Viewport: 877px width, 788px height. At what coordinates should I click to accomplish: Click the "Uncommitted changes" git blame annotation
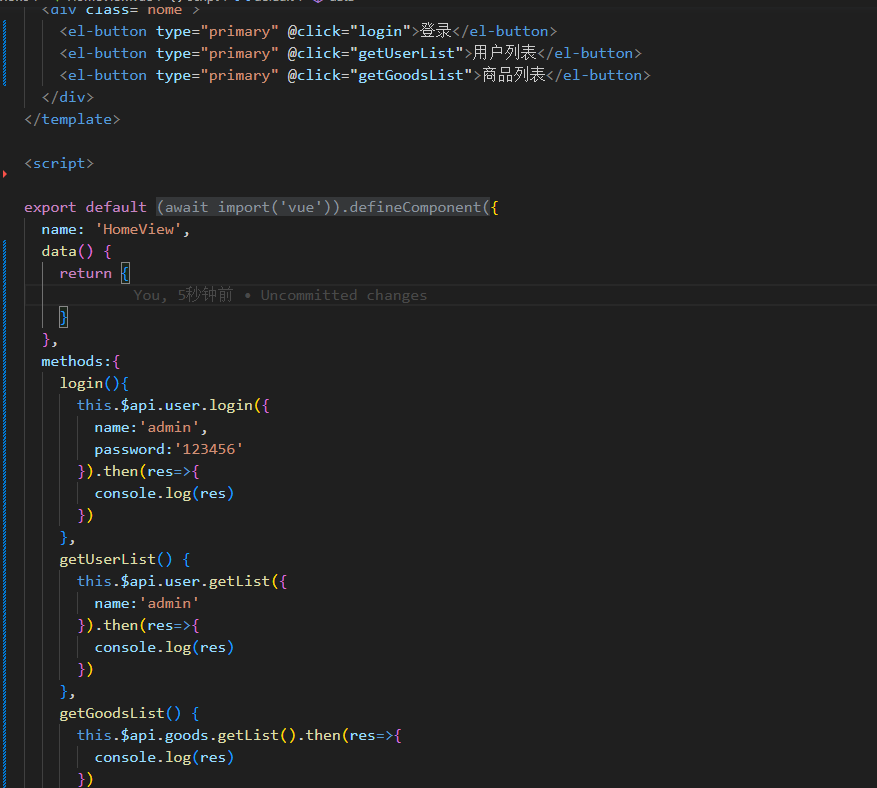tap(343, 295)
